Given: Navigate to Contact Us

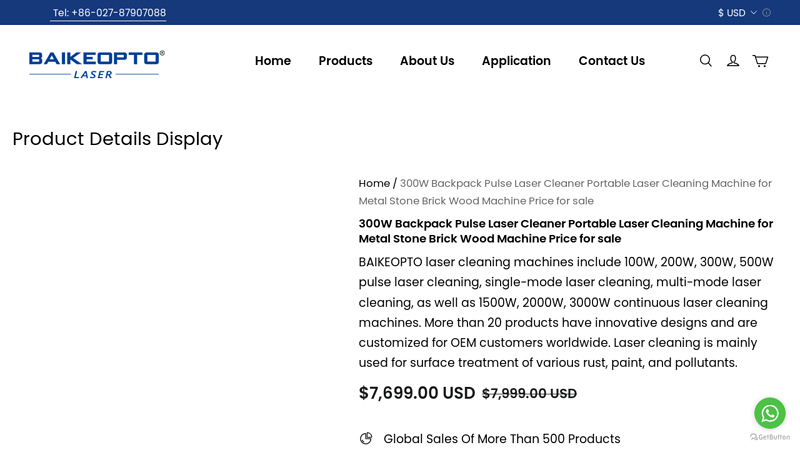Looking at the screenshot, I should pos(611,61).
